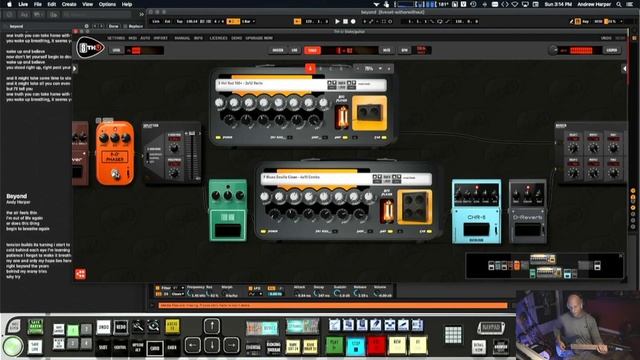Click the red record pad on controller
The width and height of the screenshot is (640, 360).
click(376, 345)
